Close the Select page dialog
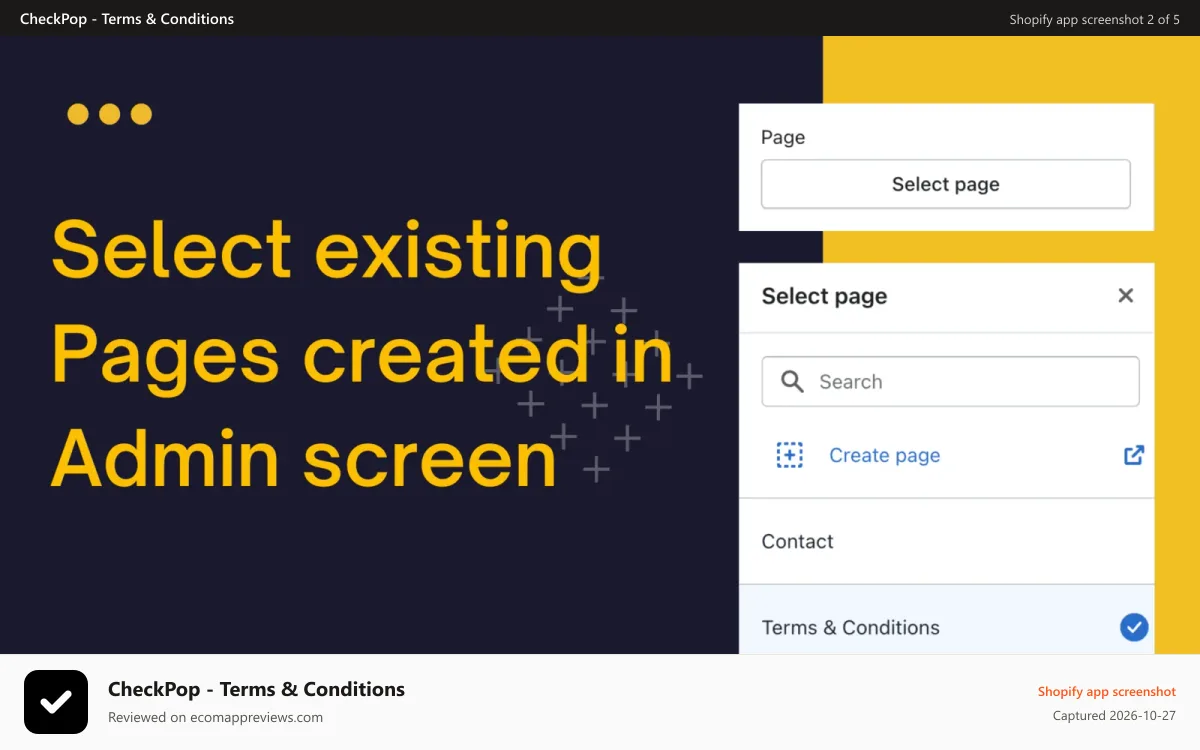 tap(1125, 295)
